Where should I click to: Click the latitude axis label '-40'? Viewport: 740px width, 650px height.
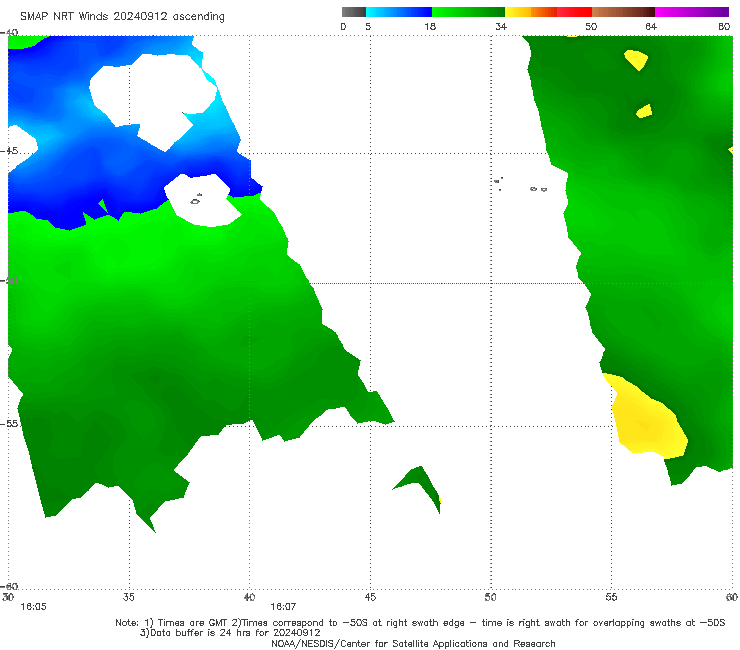[x=9, y=32]
